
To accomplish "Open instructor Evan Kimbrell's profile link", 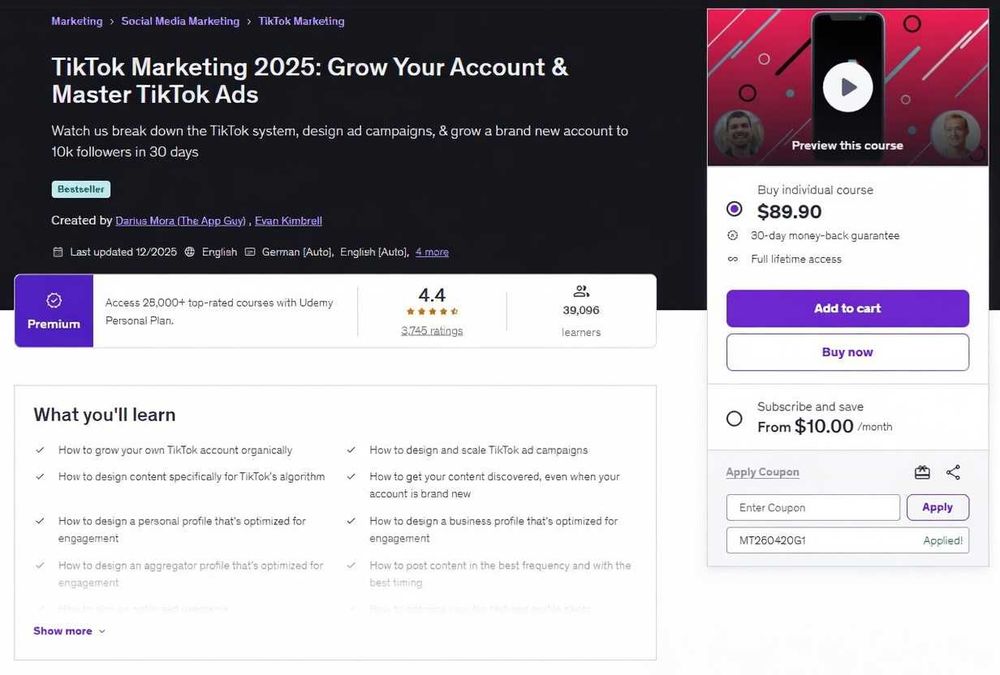I will coord(288,220).
